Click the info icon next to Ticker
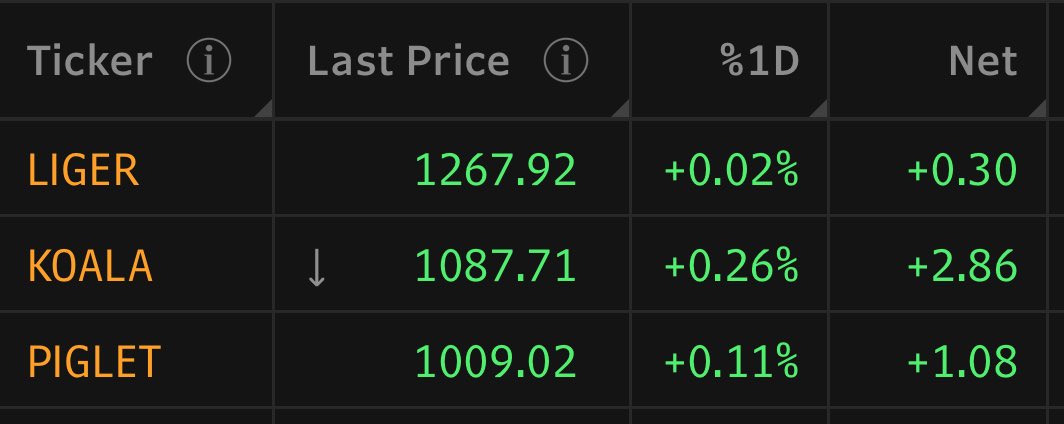Image resolution: width=1064 pixels, height=424 pixels. click(209, 60)
